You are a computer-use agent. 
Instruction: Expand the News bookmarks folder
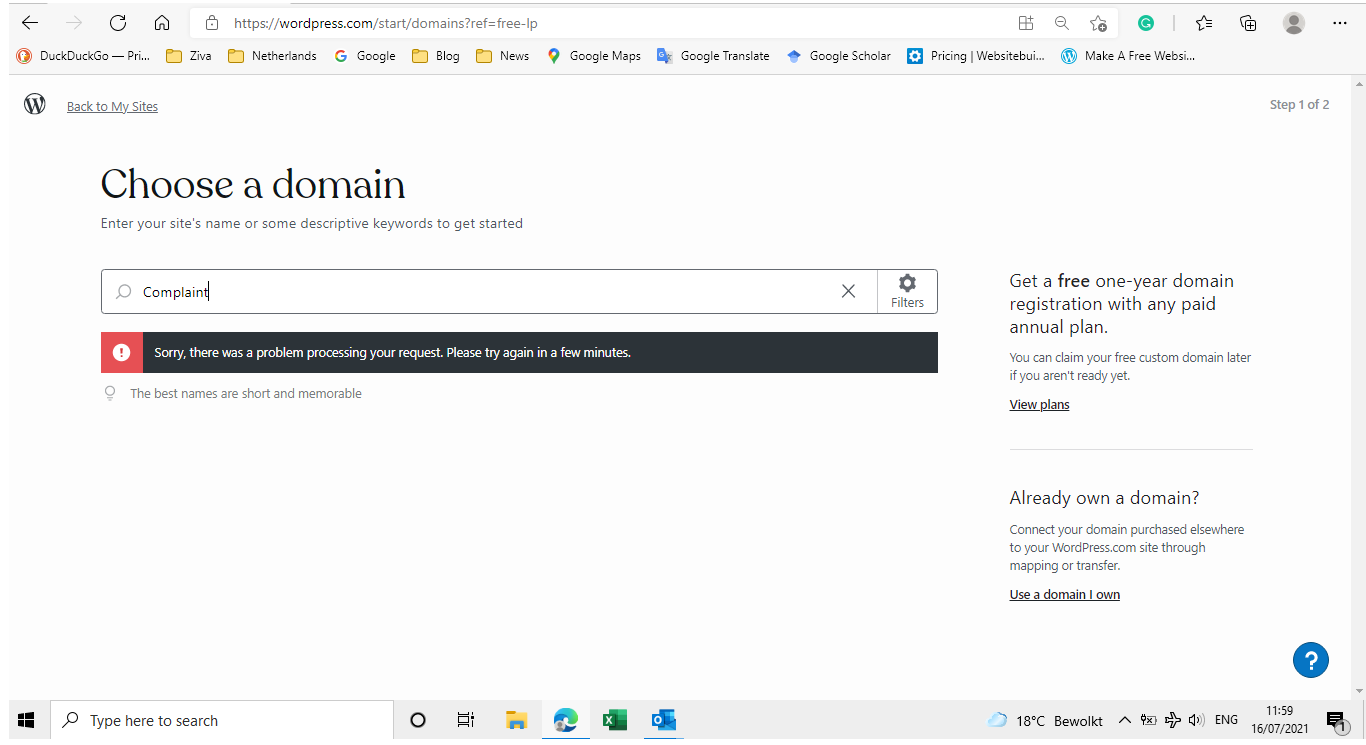pos(503,56)
